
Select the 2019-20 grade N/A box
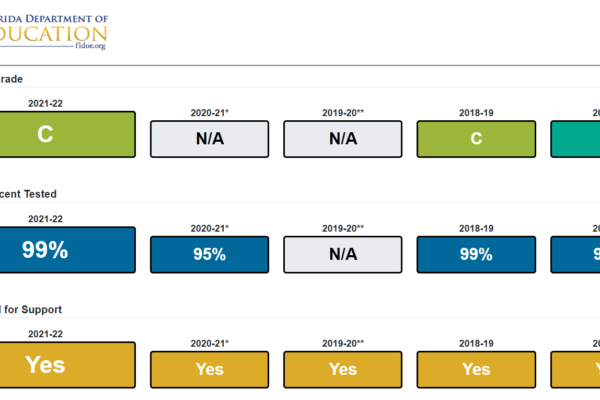(343, 139)
